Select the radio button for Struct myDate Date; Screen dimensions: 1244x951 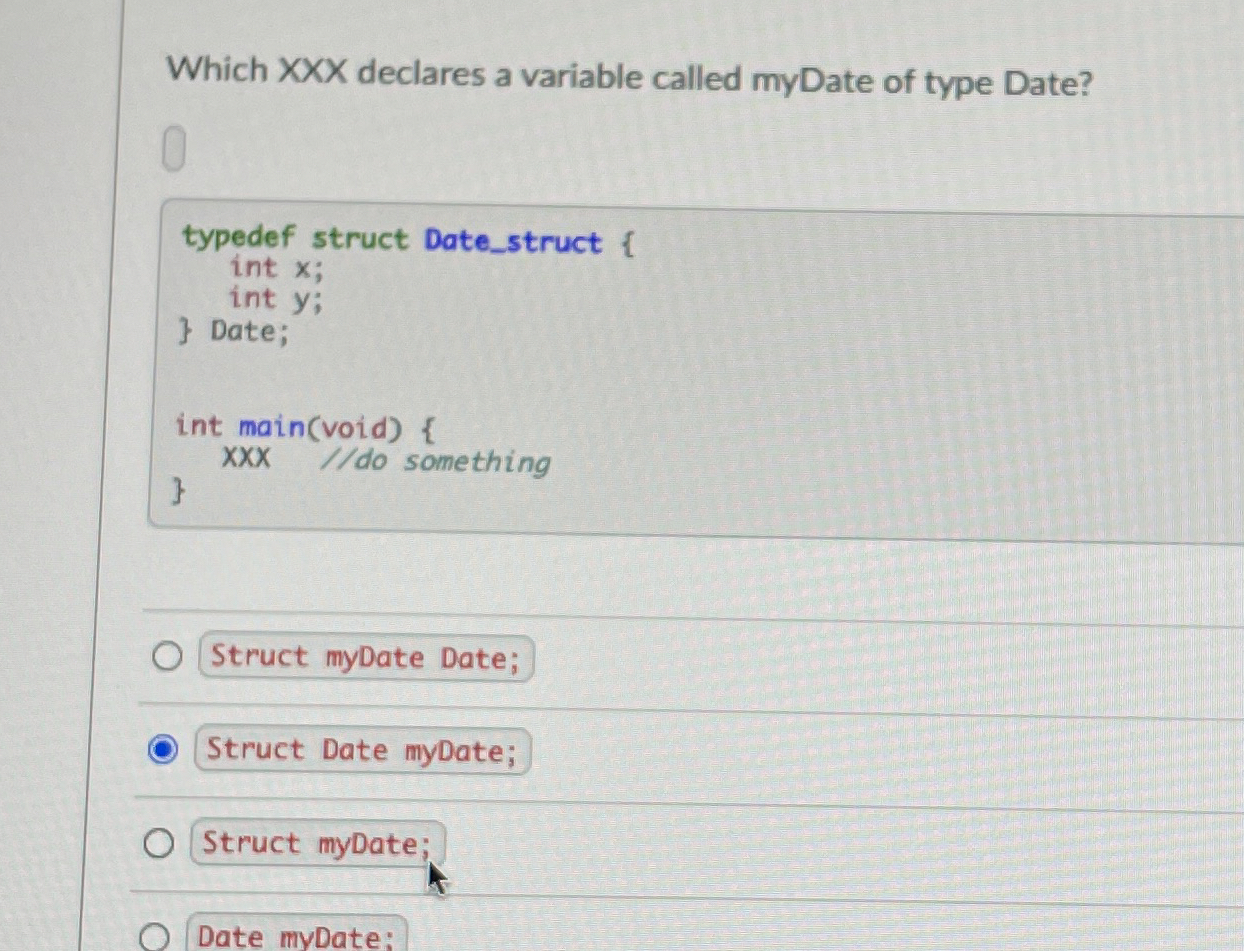[166, 657]
